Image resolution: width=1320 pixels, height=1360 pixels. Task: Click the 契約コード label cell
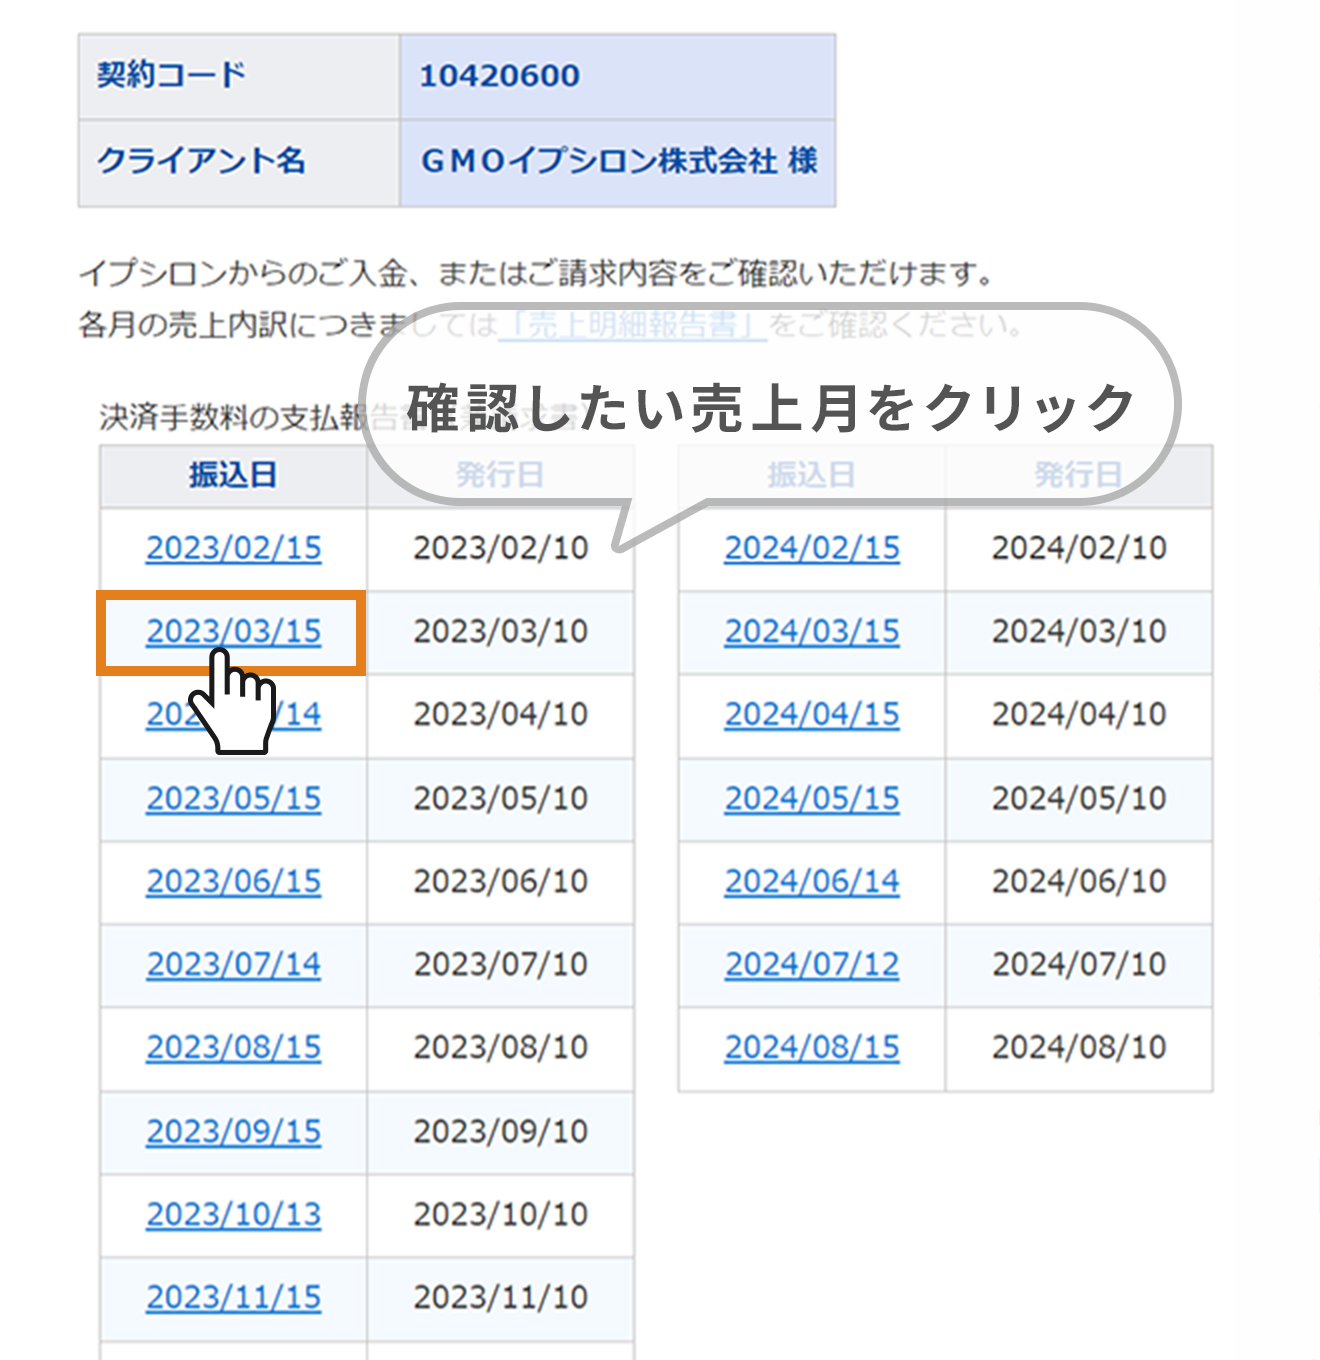point(239,77)
